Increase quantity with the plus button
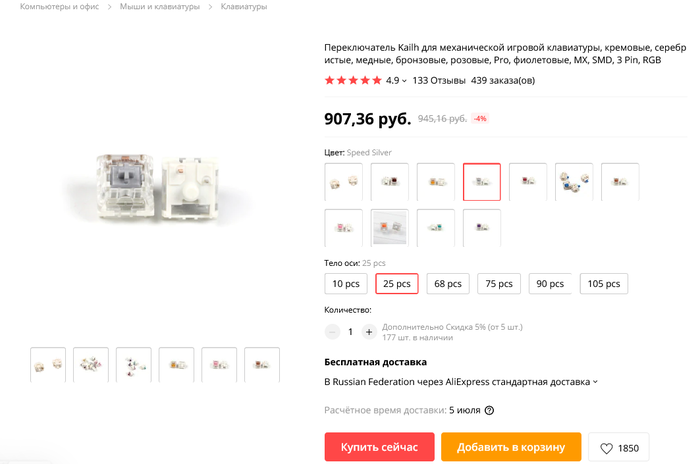Viewport: 700px width, 464px height. pyautogui.click(x=369, y=332)
